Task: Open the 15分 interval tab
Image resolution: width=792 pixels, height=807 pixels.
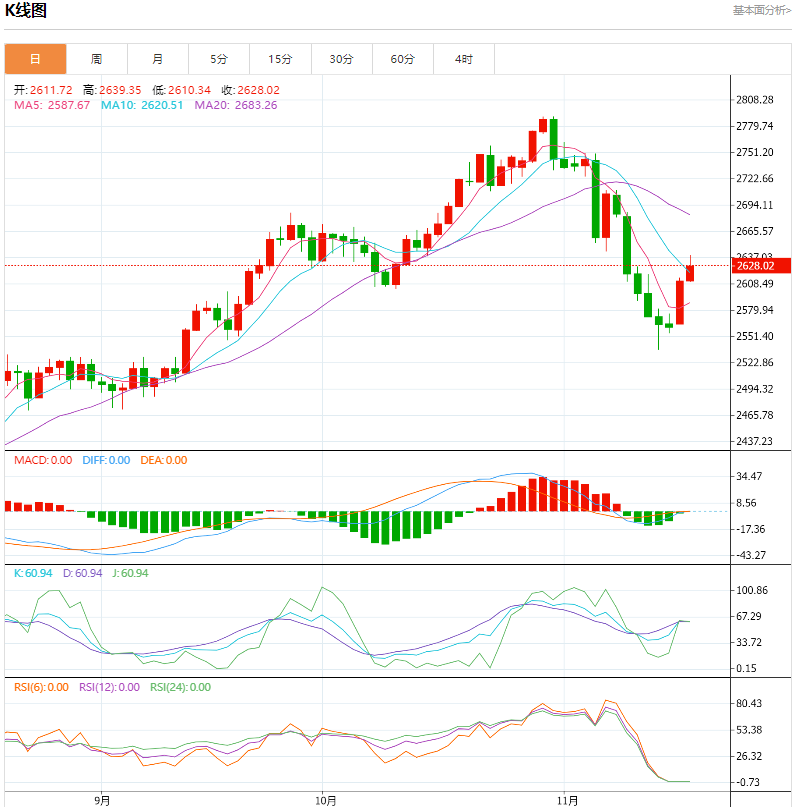Action: [280, 59]
